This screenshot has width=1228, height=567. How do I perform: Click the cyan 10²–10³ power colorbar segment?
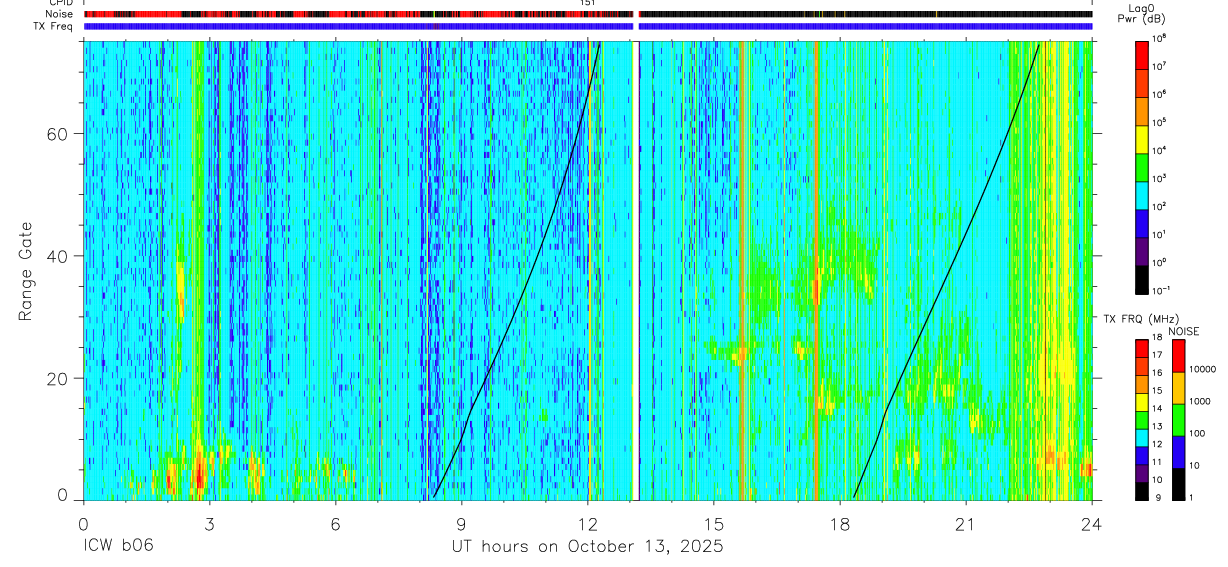(1141, 194)
